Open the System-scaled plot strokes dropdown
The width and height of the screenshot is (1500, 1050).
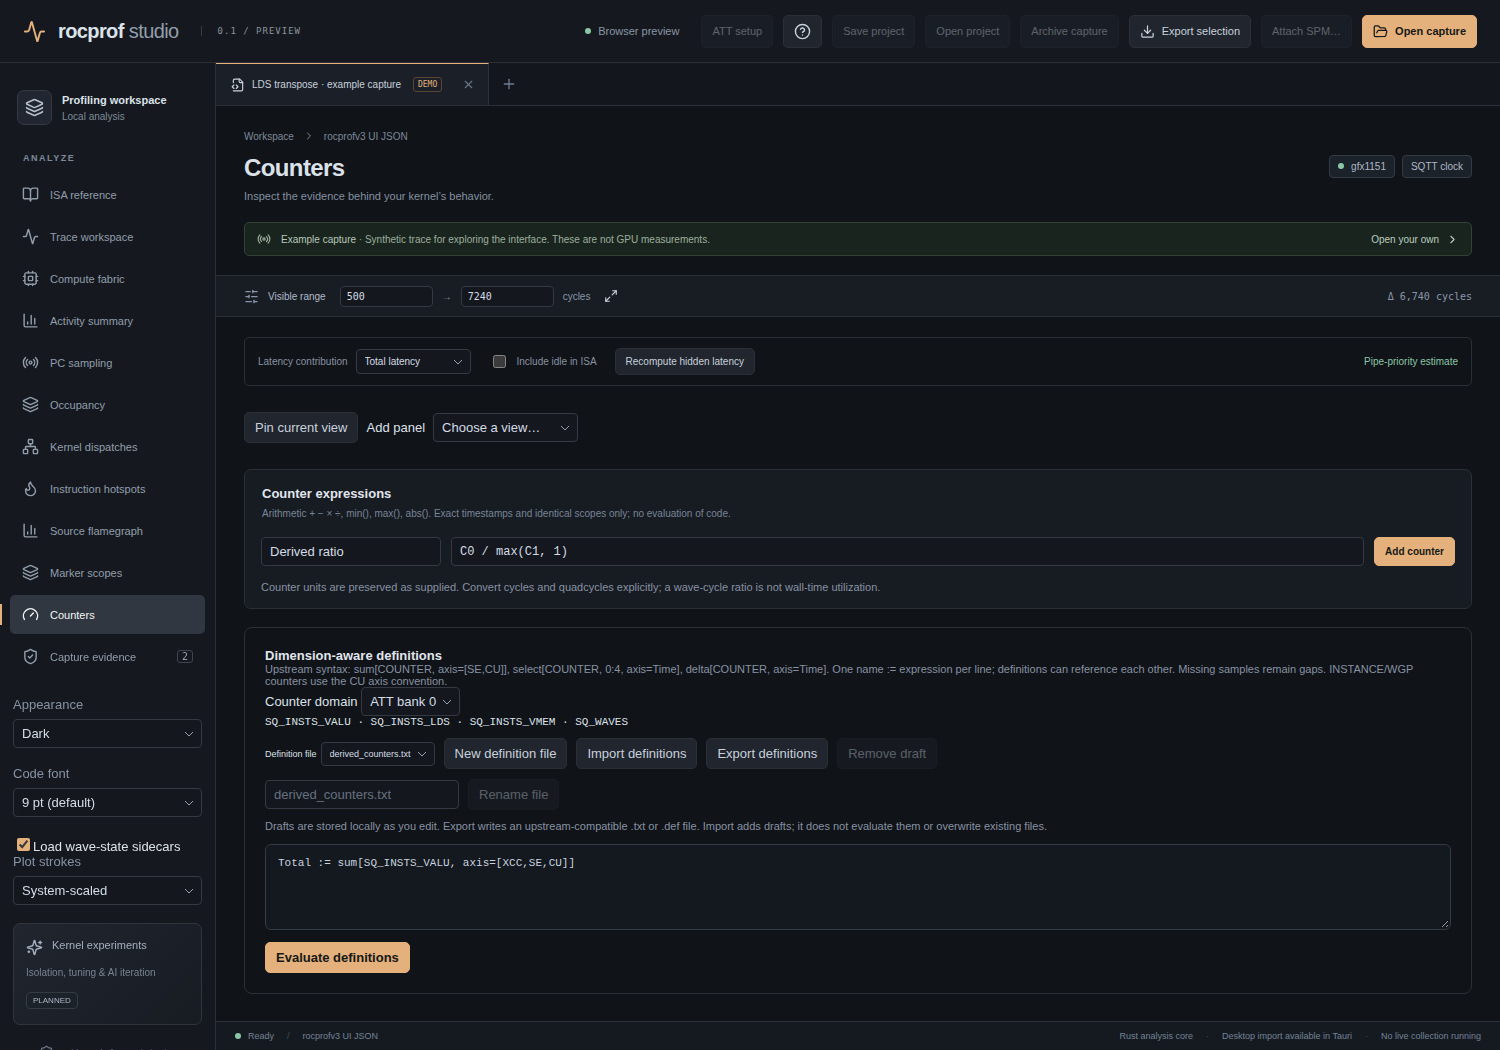click(x=107, y=891)
